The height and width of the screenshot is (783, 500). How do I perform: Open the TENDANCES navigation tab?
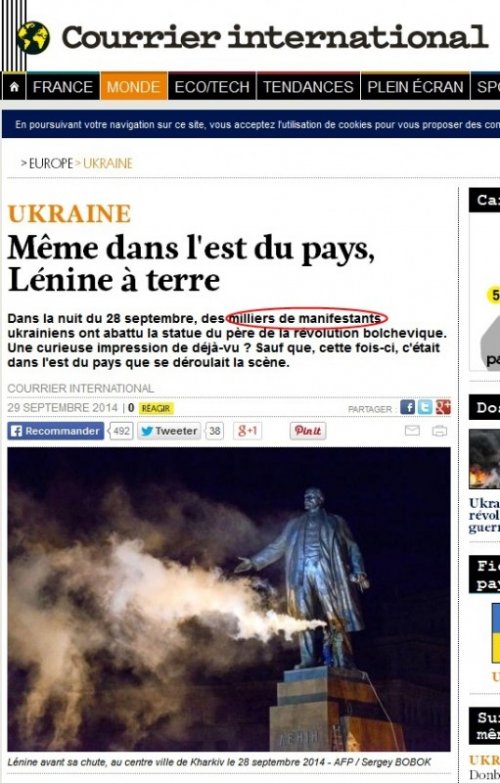click(x=308, y=87)
